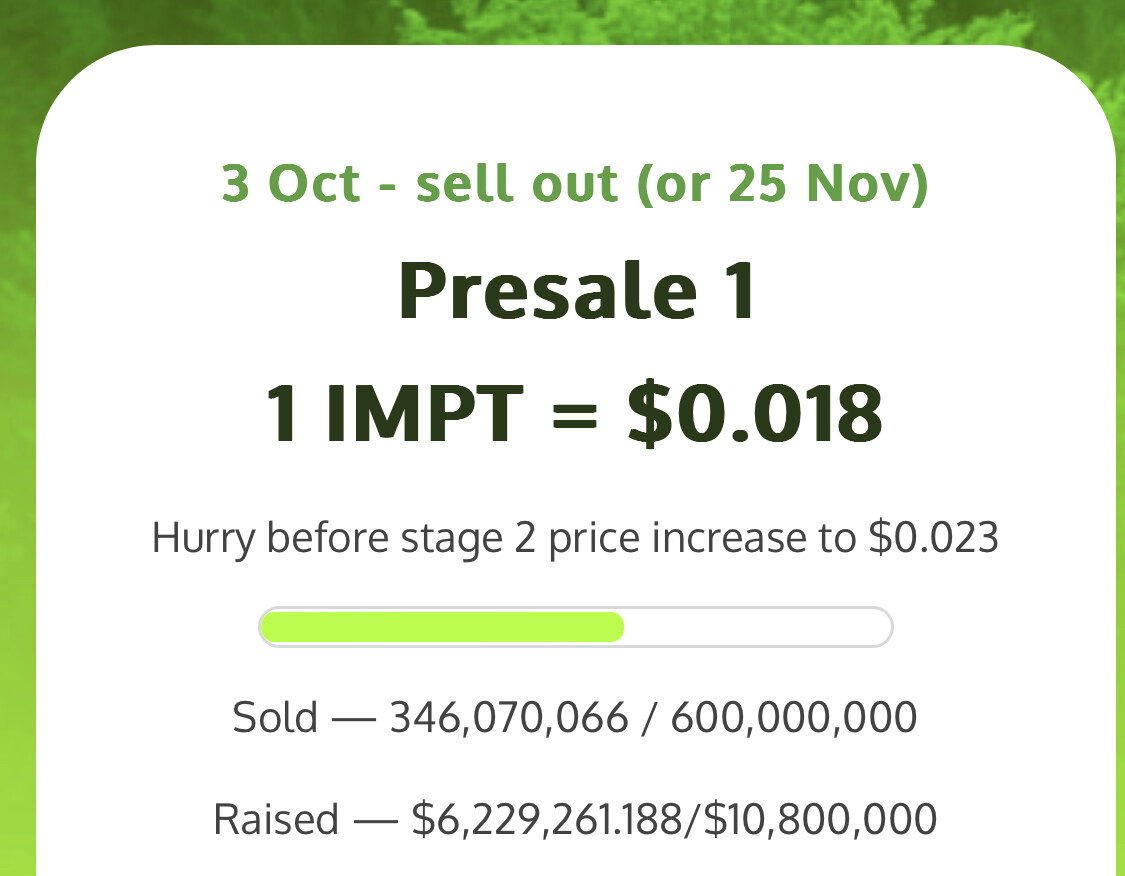
Task: Click the $10,800,000 fundraising goal
Action: [x=820, y=819]
